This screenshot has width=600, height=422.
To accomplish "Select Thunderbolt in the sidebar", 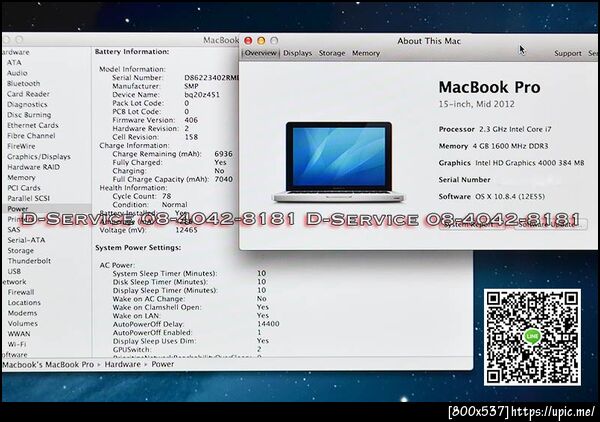I will (x=29, y=261).
